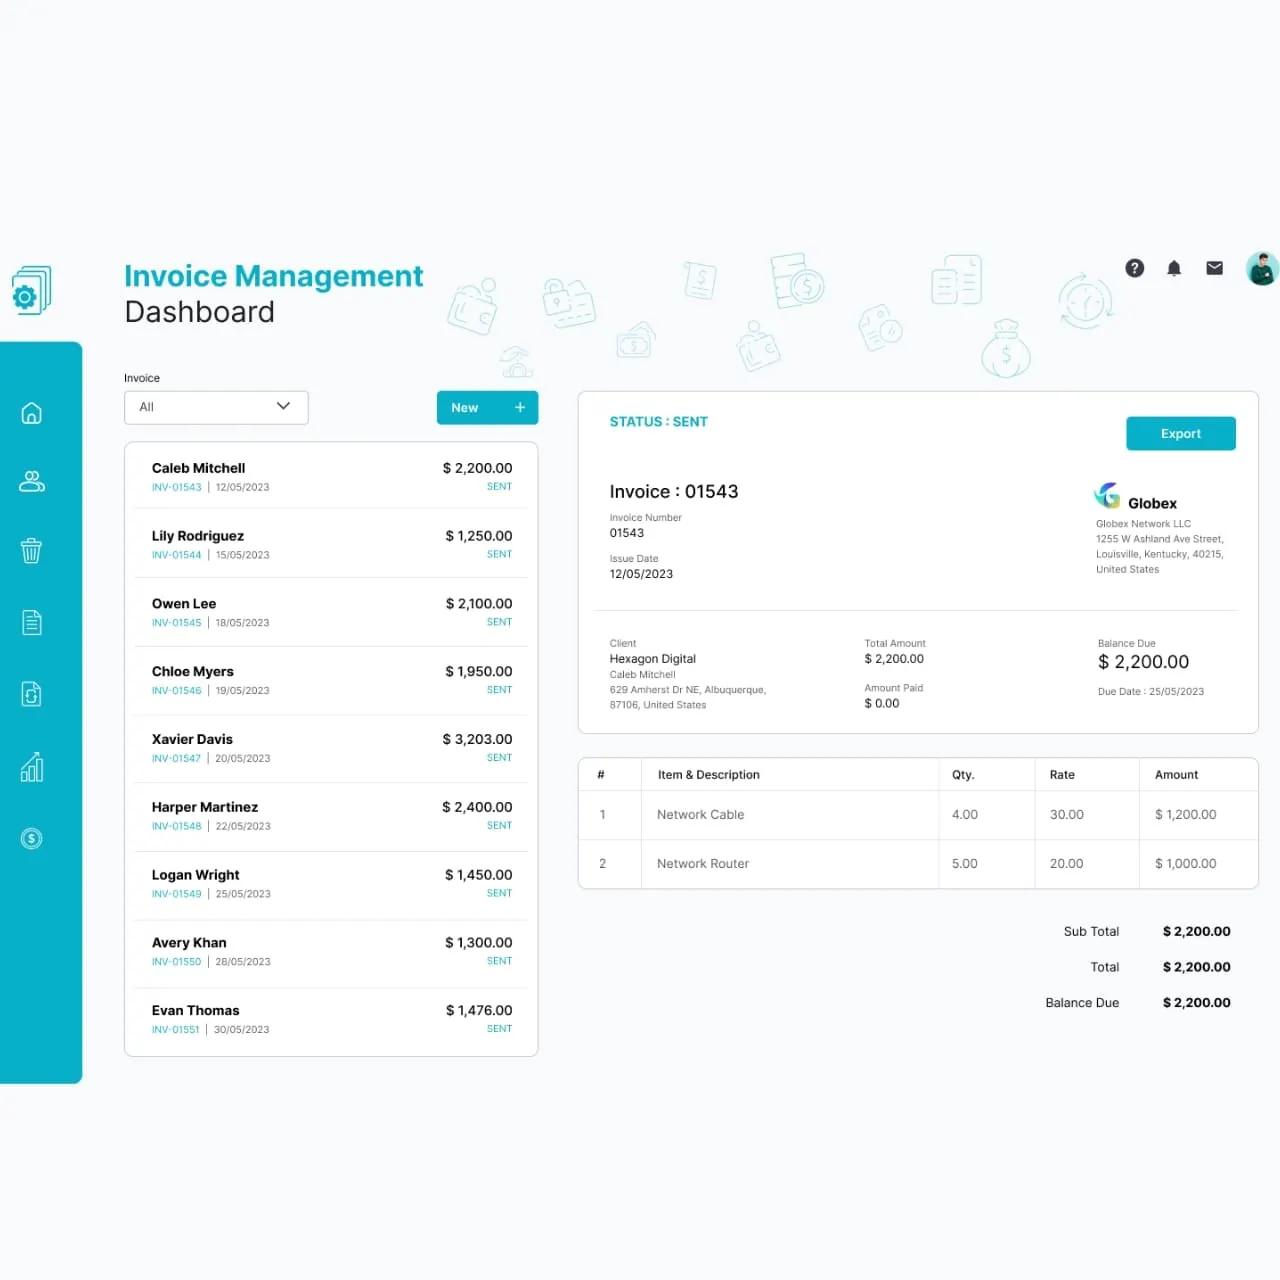Check the notifications bell

(1174, 268)
